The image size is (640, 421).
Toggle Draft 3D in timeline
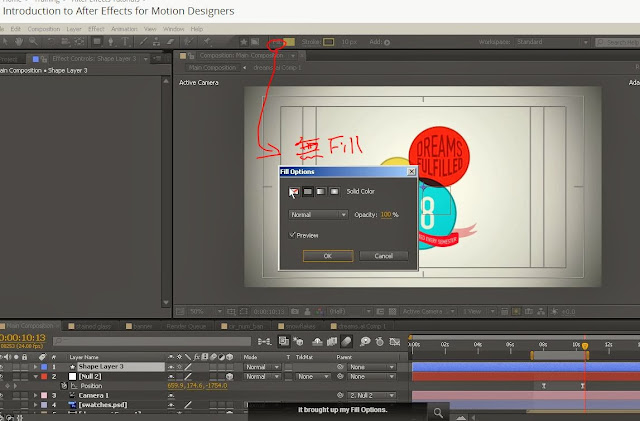[298, 341]
